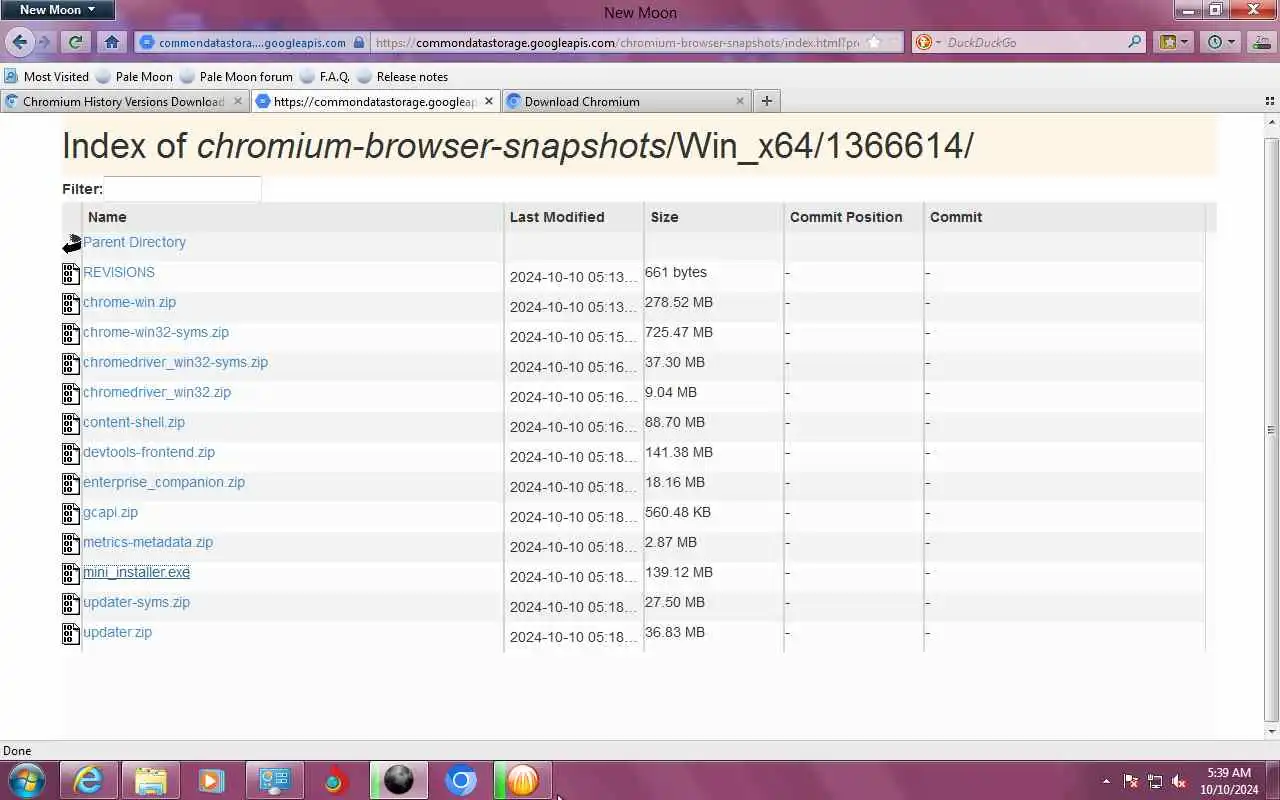Image resolution: width=1280 pixels, height=800 pixels.
Task: Show hidden tray icons arrow
Action: (x=1106, y=781)
